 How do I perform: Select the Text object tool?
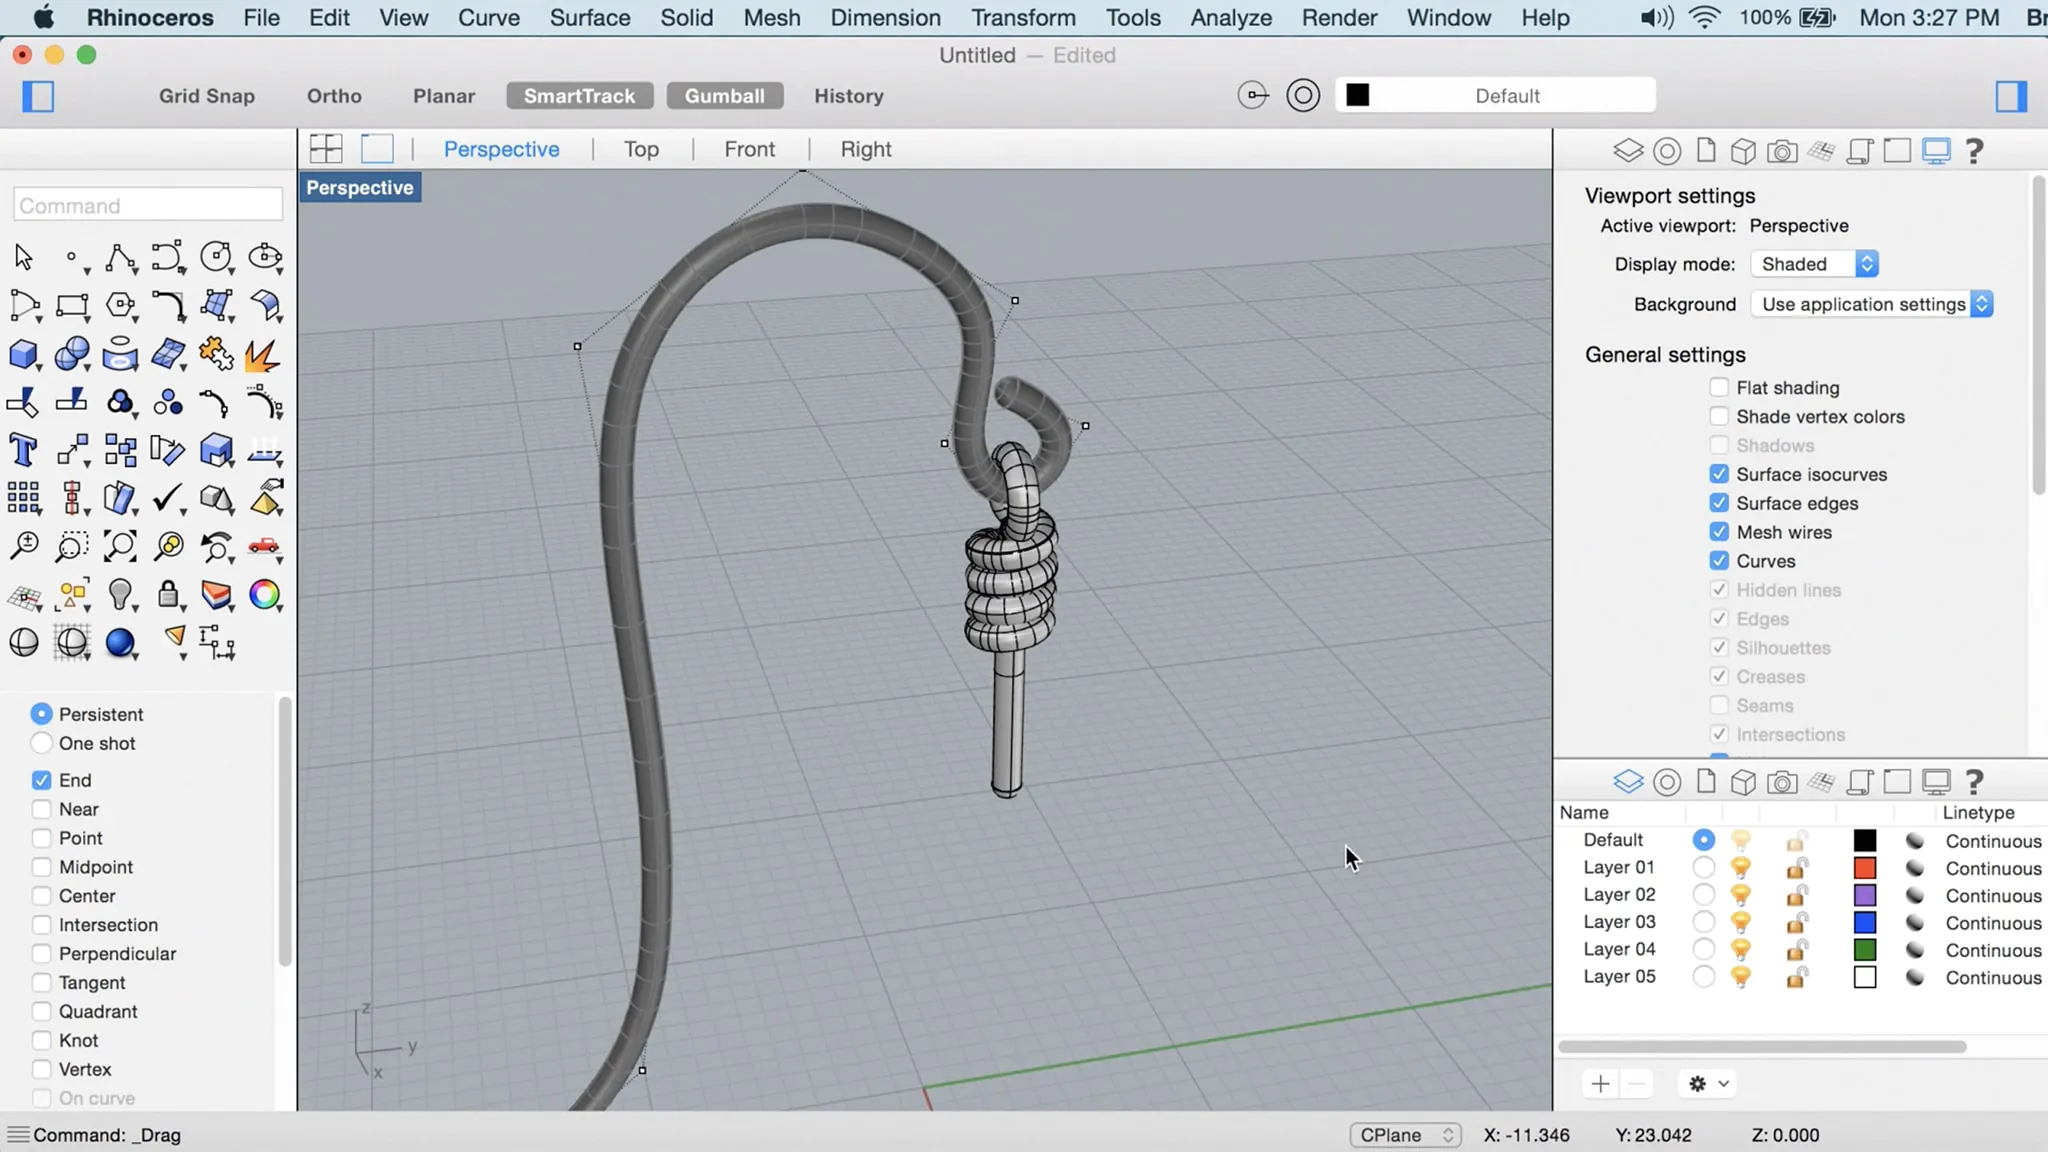pyautogui.click(x=23, y=450)
